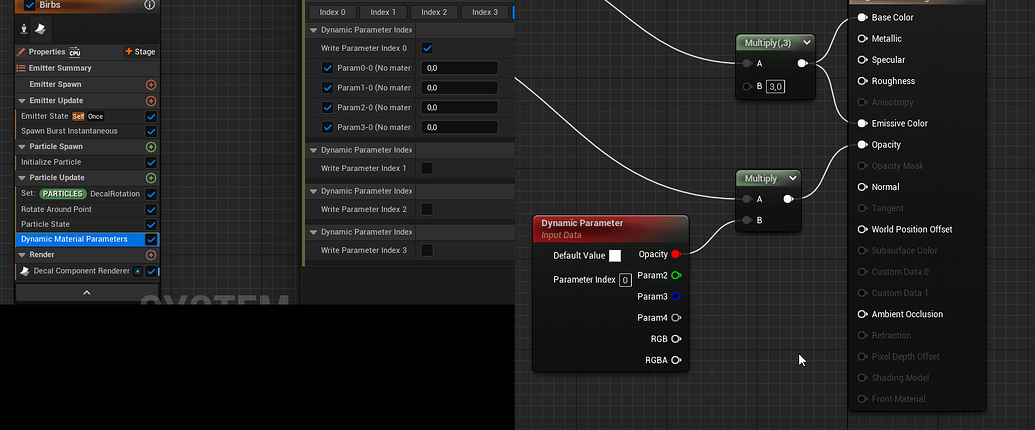Switch to the Index 3 tab
The width and height of the screenshot is (1035, 430).
coord(485,12)
